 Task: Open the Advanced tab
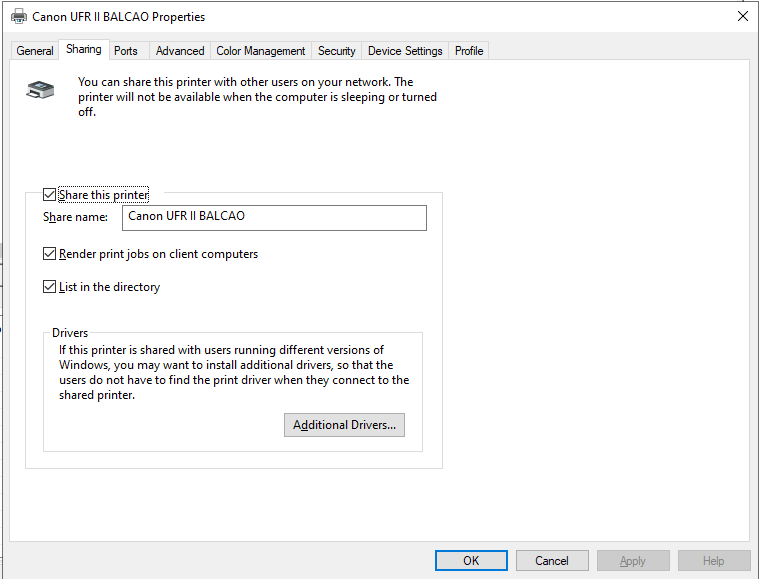click(180, 51)
